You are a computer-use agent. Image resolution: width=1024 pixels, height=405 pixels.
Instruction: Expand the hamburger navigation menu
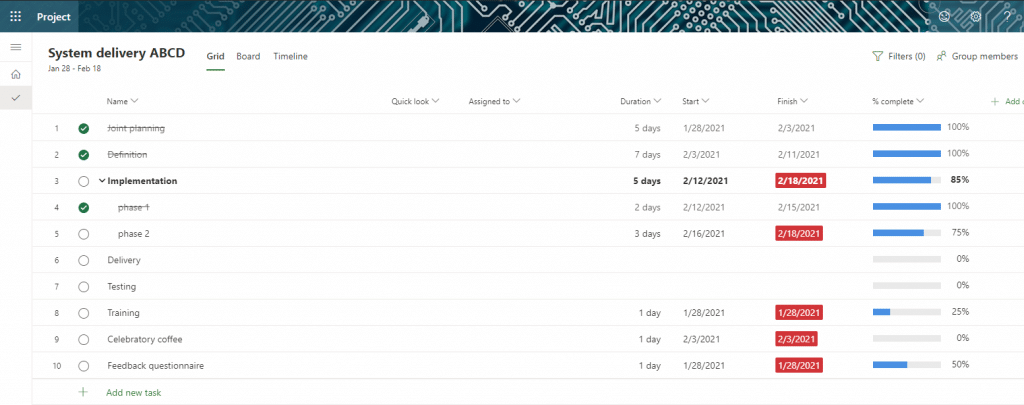[15, 48]
